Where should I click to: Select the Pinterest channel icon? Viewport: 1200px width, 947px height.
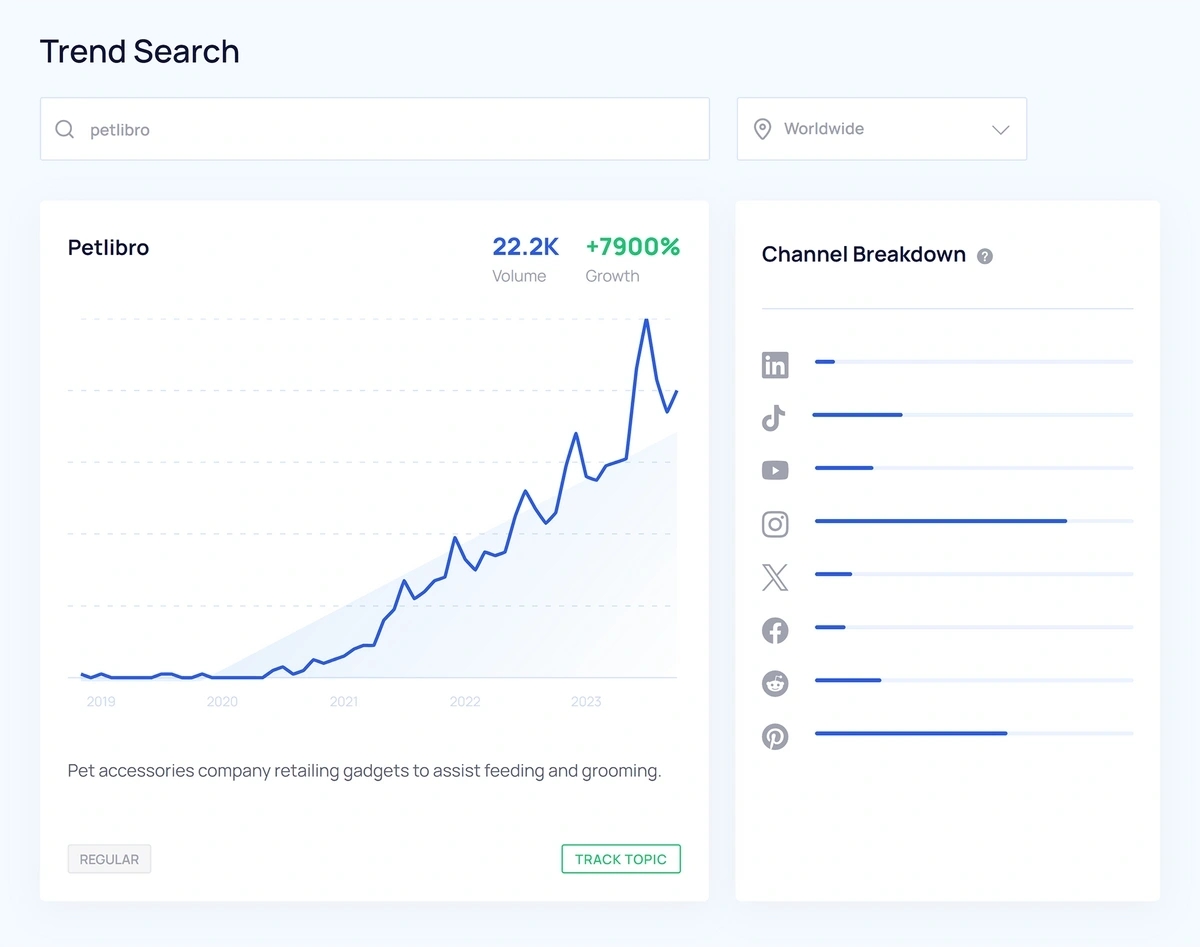coord(775,737)
